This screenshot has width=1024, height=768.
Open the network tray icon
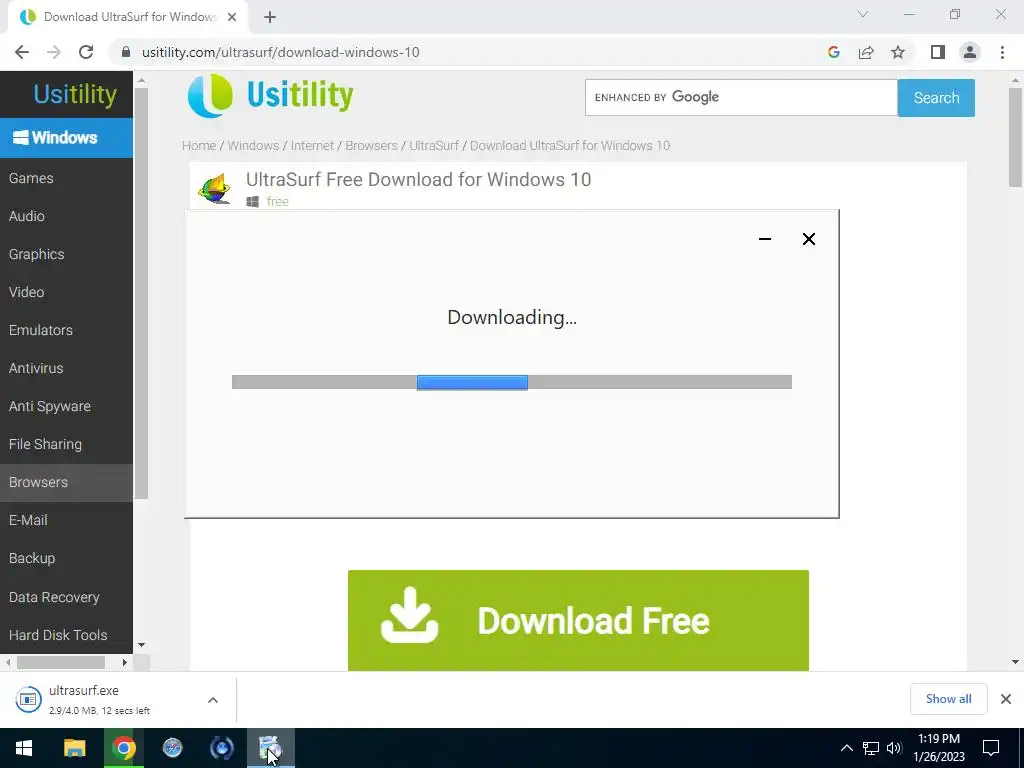(871, 748)
